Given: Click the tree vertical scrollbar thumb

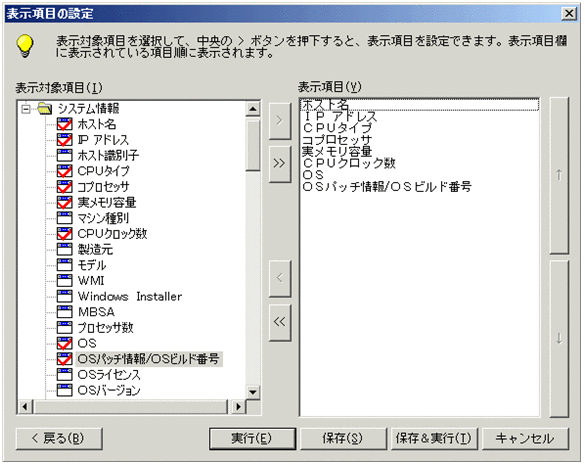Looking at the screenshot, I should click(x=253, y=146).
